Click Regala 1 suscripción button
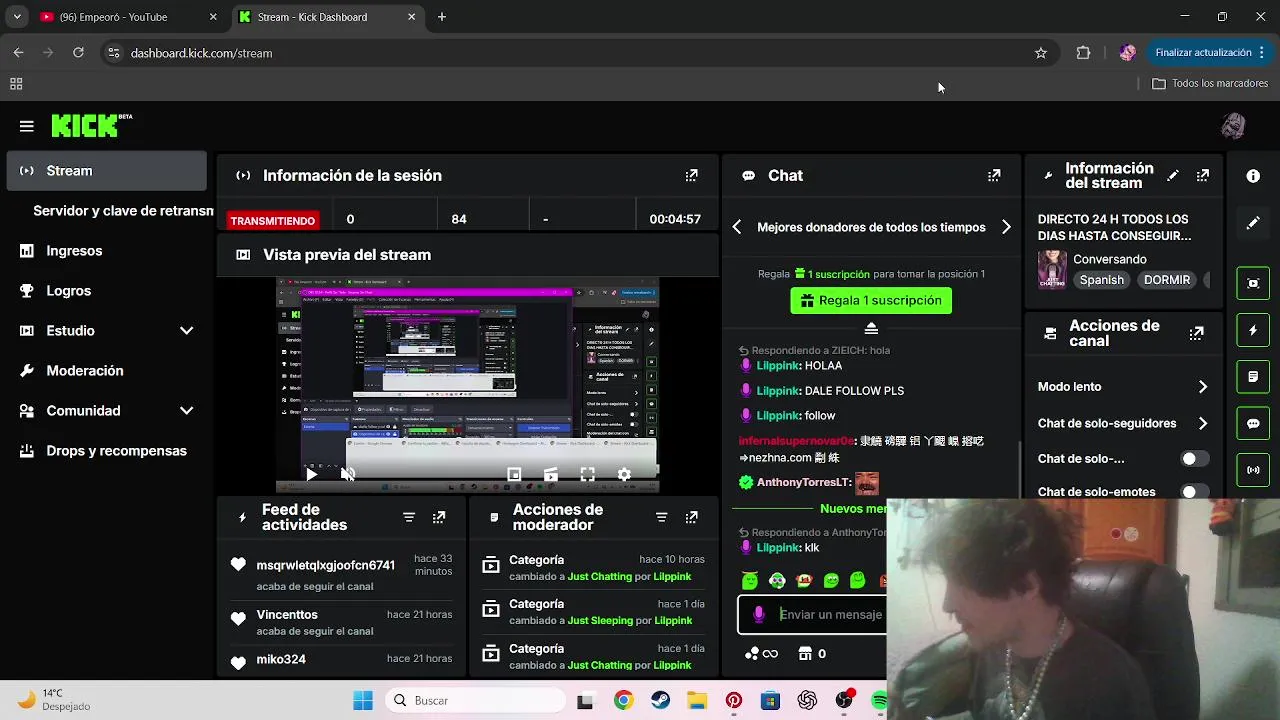The width and height of the screenshot is (1280, 720). 871,300
